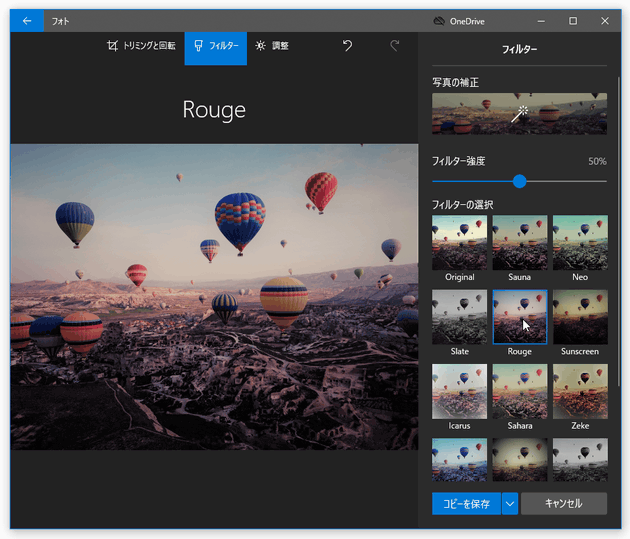Click the redo arrow icon
The image size is (630, 539).
[395, 46]
